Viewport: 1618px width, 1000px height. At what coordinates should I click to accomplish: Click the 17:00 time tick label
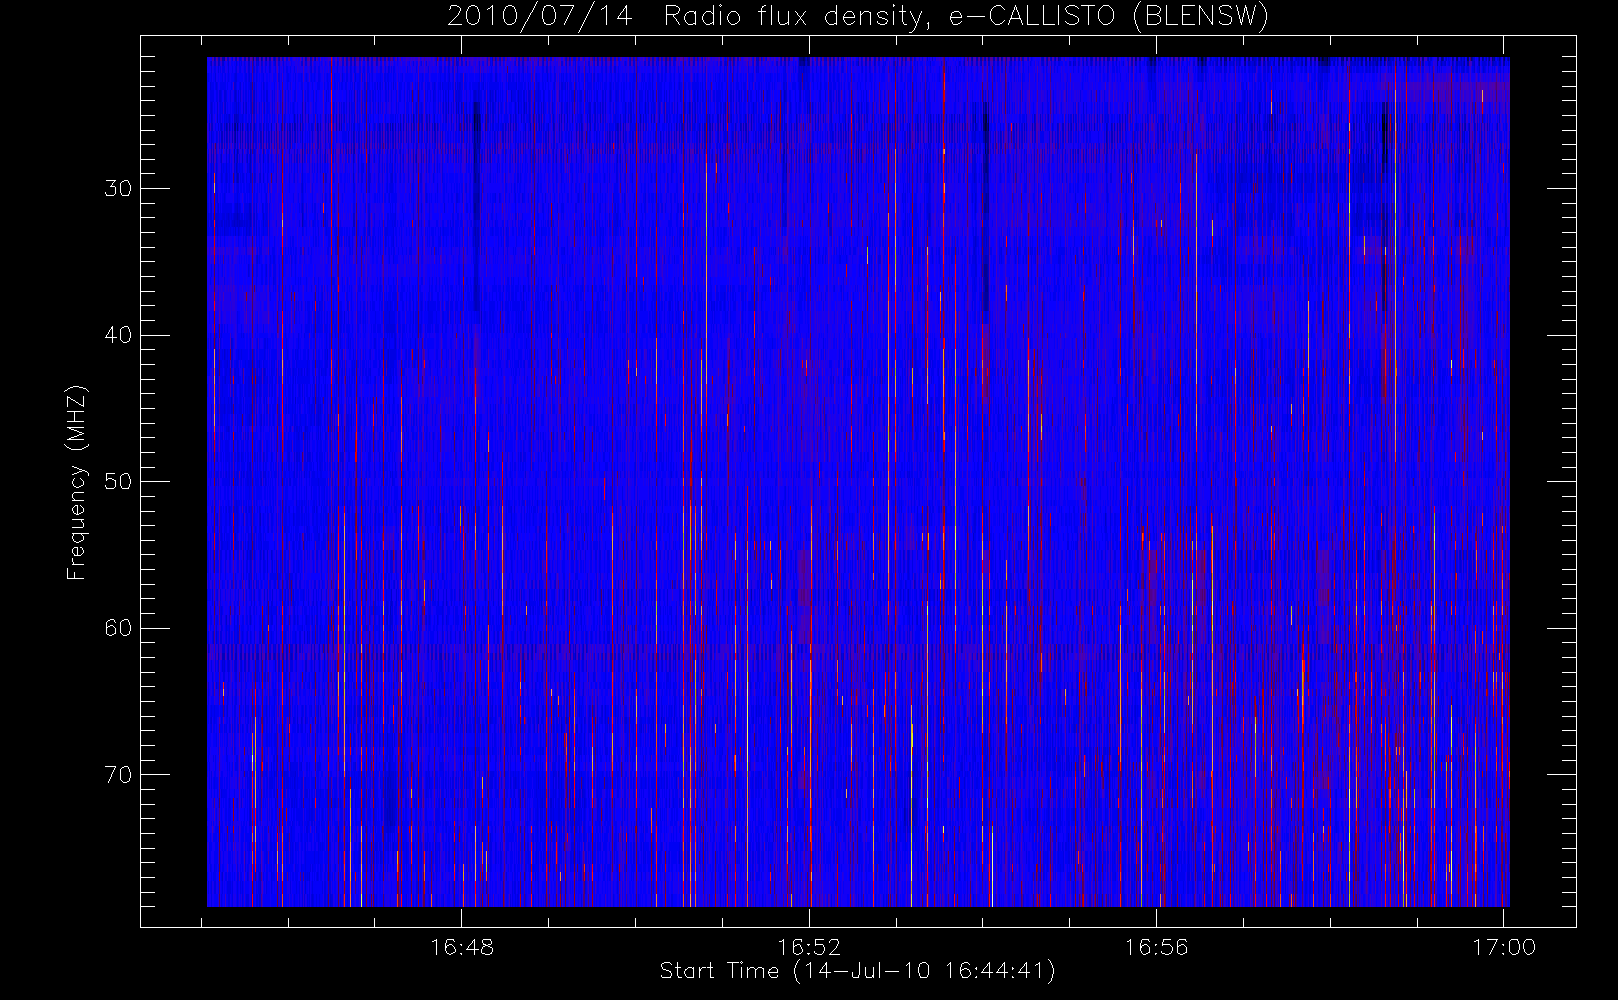click(x=1504, y=946)
